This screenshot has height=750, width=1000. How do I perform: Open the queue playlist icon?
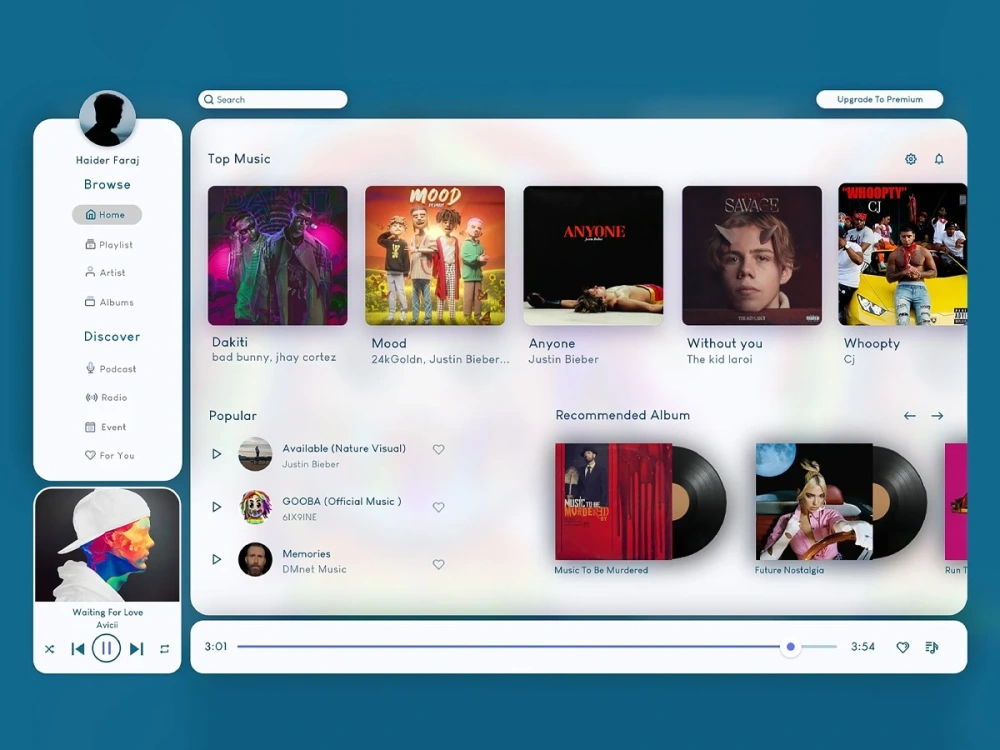[932, 647]
